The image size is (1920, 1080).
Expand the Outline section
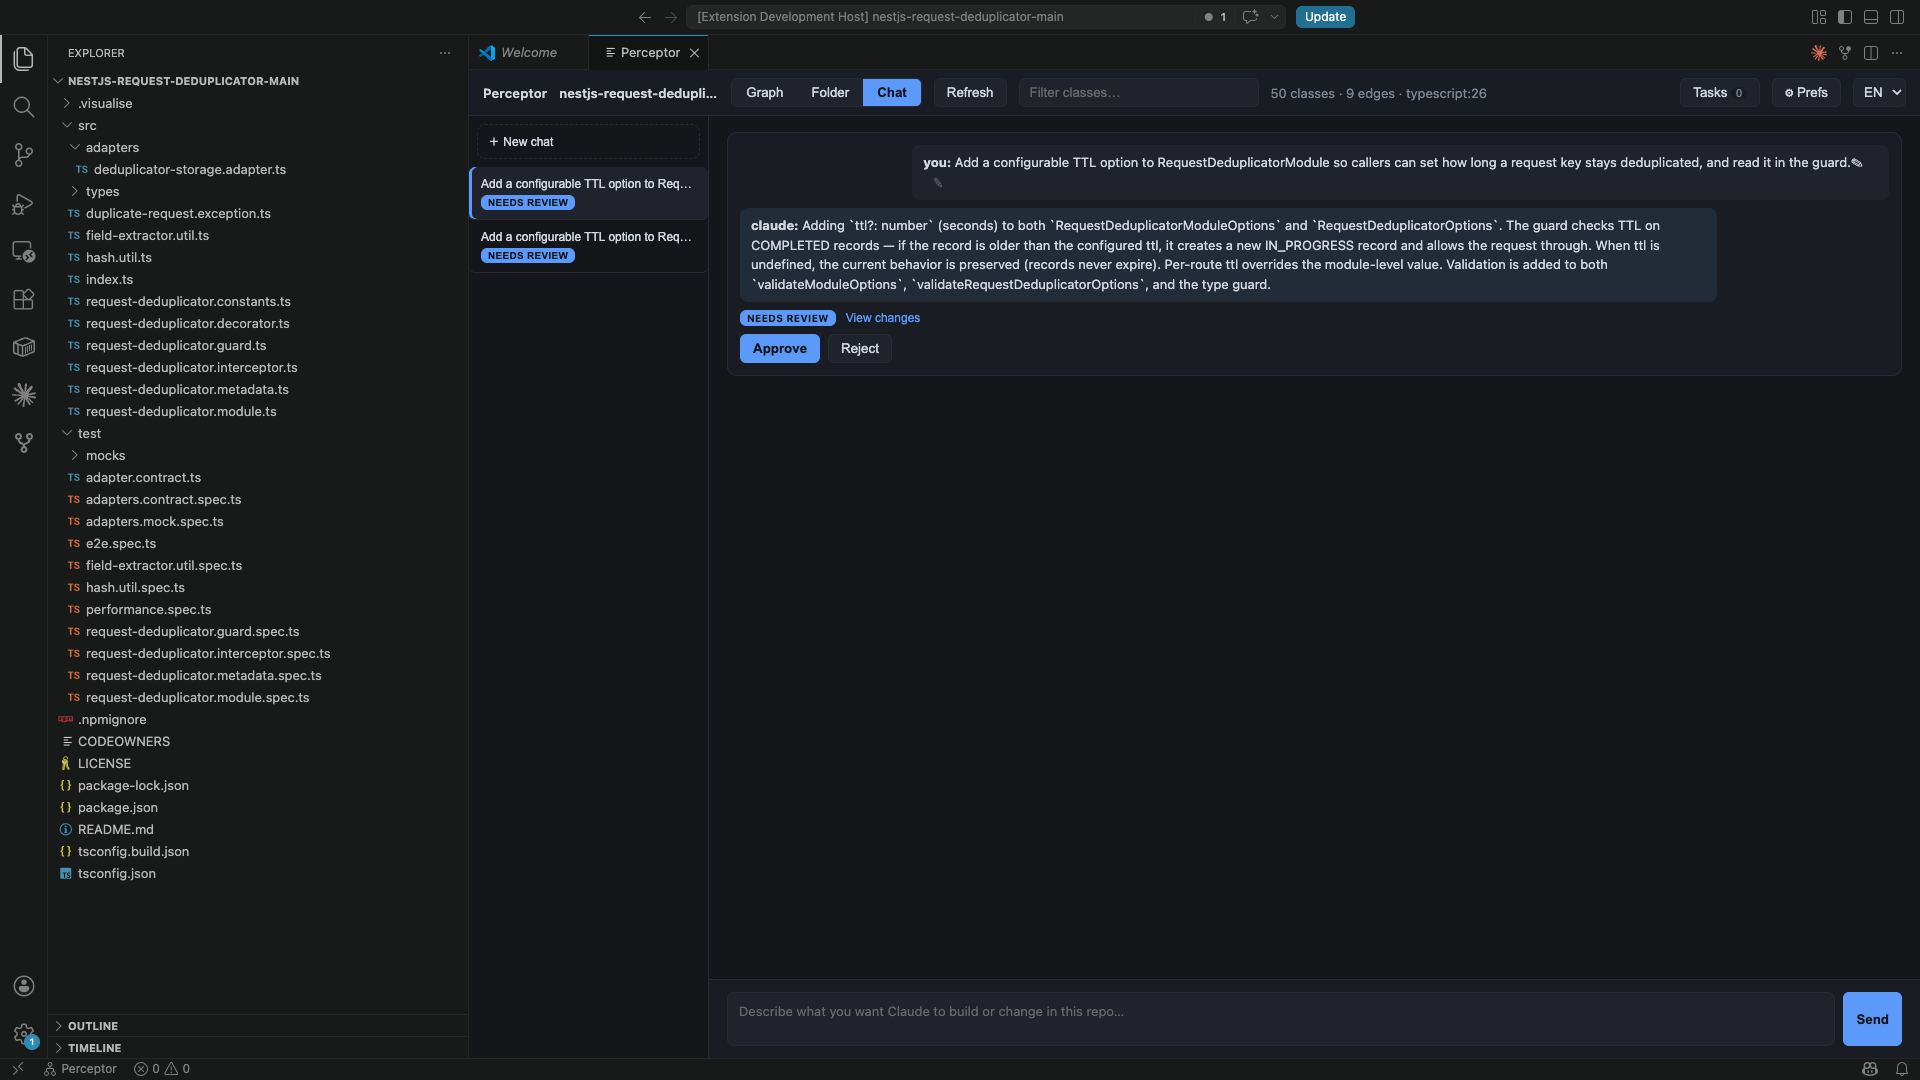tap(258, 1026)
